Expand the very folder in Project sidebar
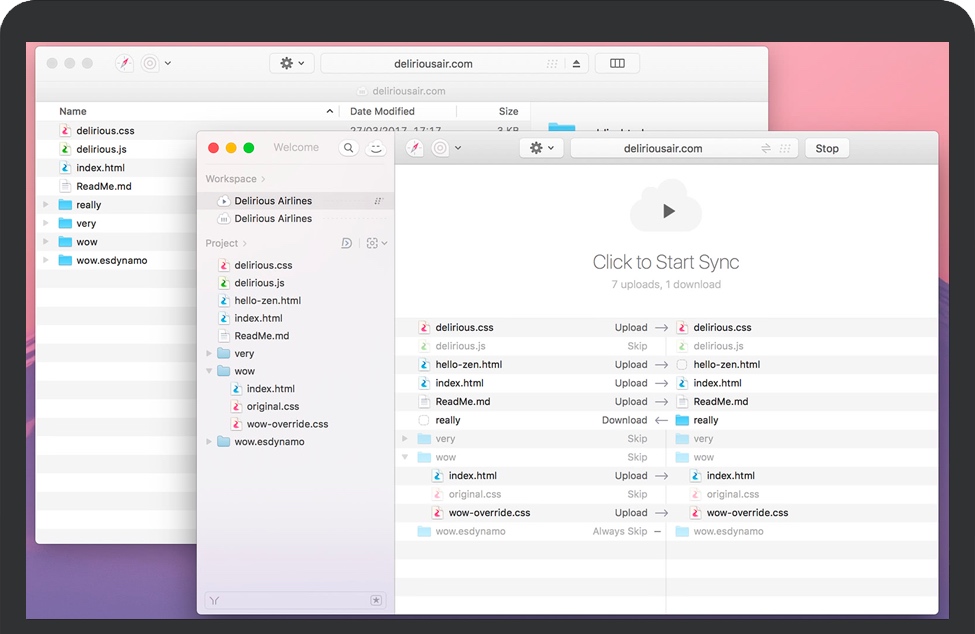 (210, 354)
